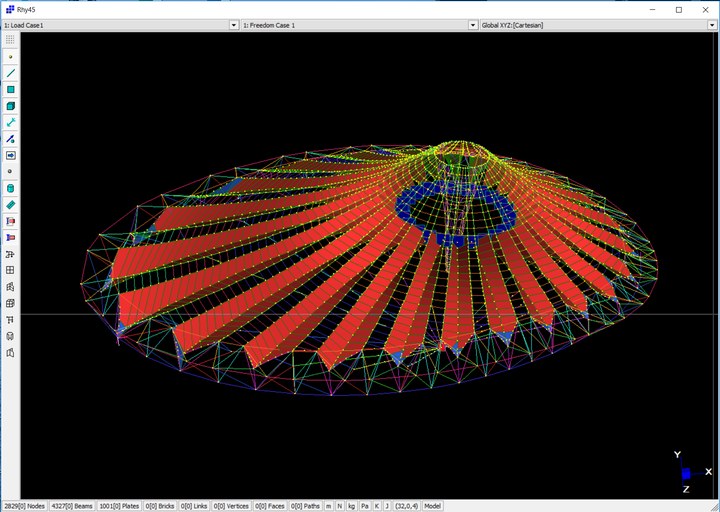Viewport: 720px width, 512px height.
Task: Select the Node creation tool
Action: click(x=10, y=57)
